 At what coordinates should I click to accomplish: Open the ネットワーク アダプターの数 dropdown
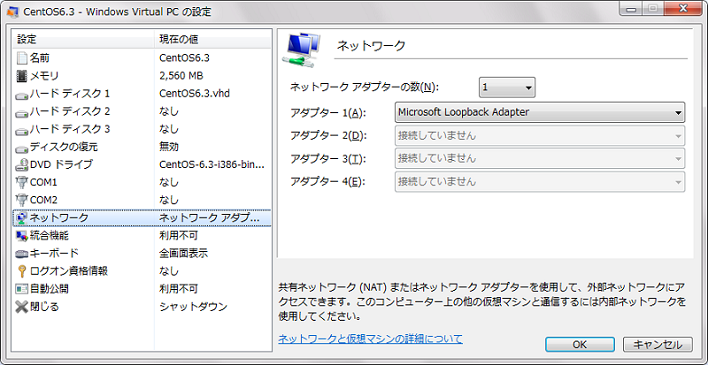click(507, 88)
